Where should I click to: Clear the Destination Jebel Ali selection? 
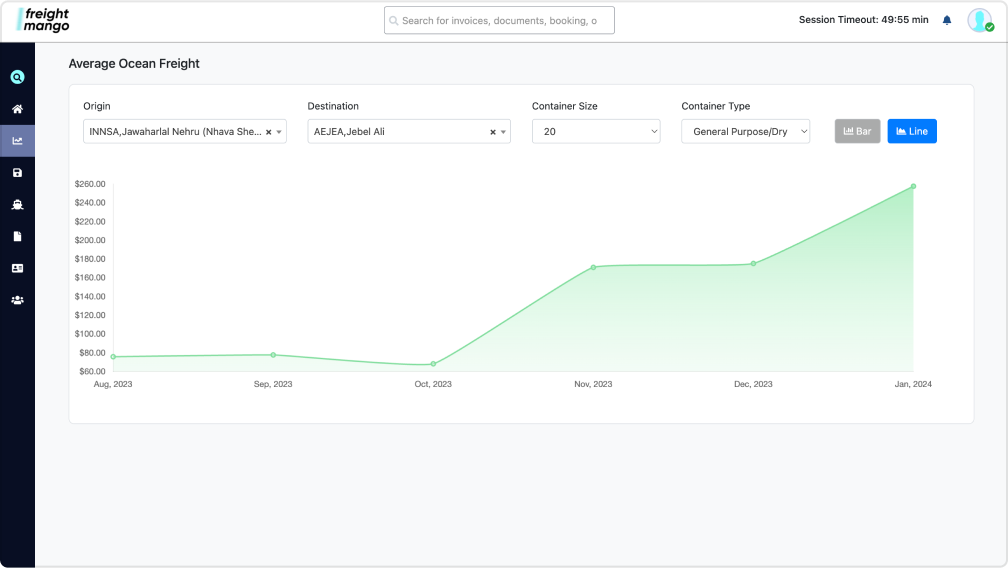coord(493,132)
